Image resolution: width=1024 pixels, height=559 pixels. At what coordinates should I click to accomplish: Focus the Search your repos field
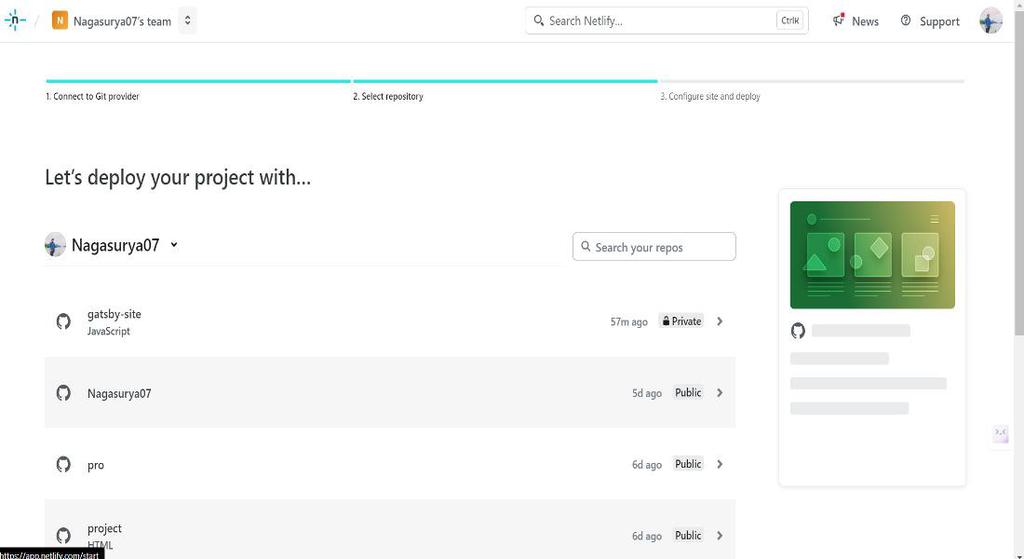pos(654,247)
